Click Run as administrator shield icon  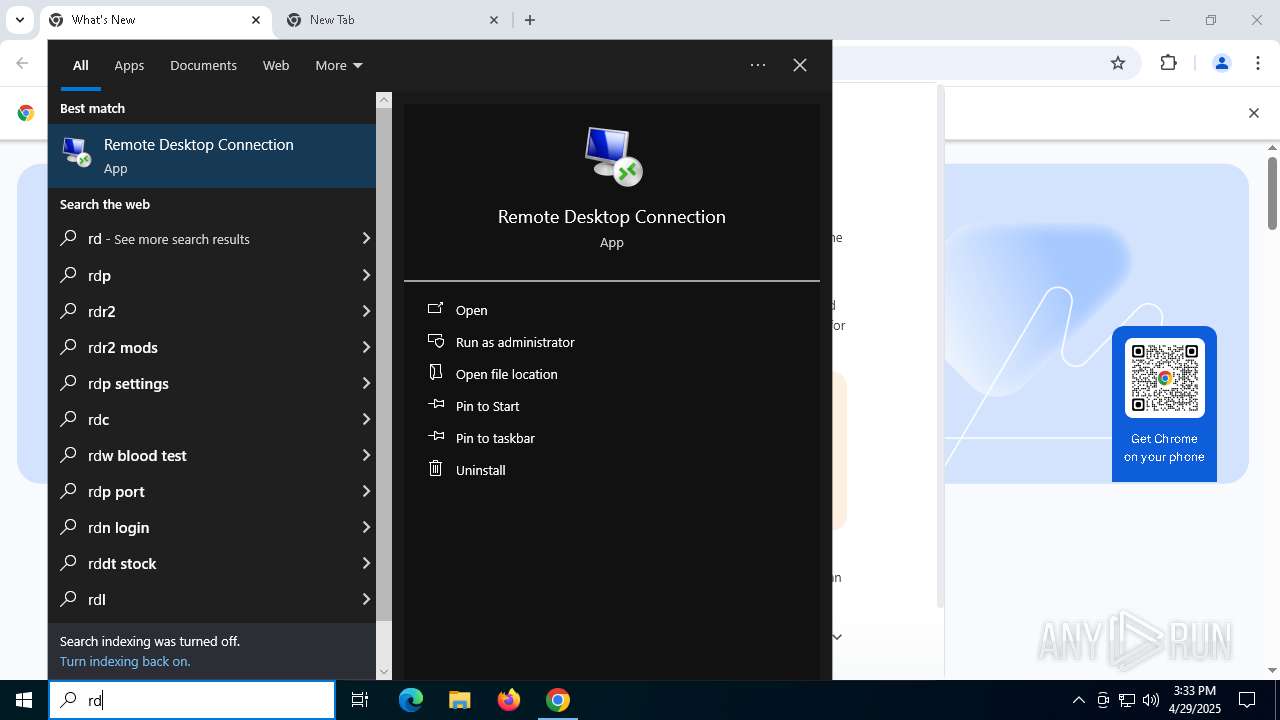coord(436,341)
